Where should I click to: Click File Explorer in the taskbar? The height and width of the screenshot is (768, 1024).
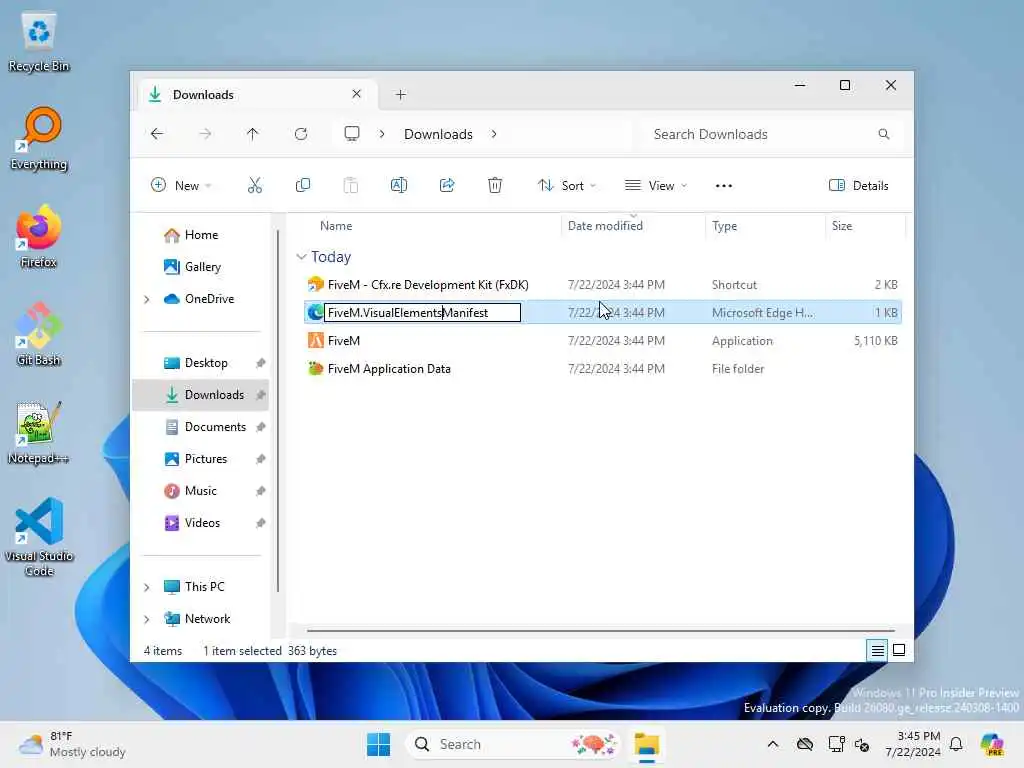pos(647,744)
